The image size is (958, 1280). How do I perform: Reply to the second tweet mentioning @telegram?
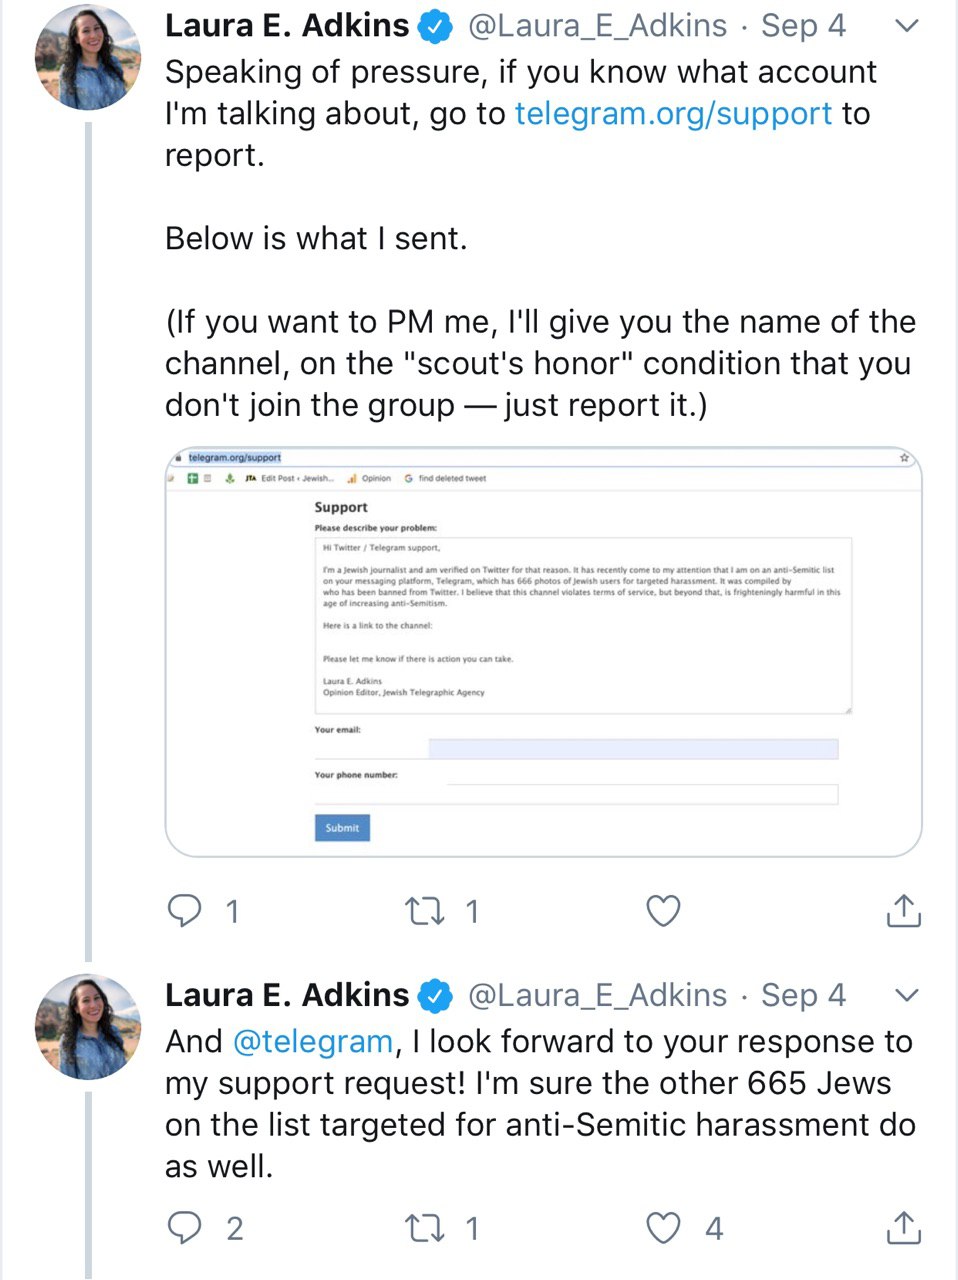pyautogui.click(x=185, y=1227)
